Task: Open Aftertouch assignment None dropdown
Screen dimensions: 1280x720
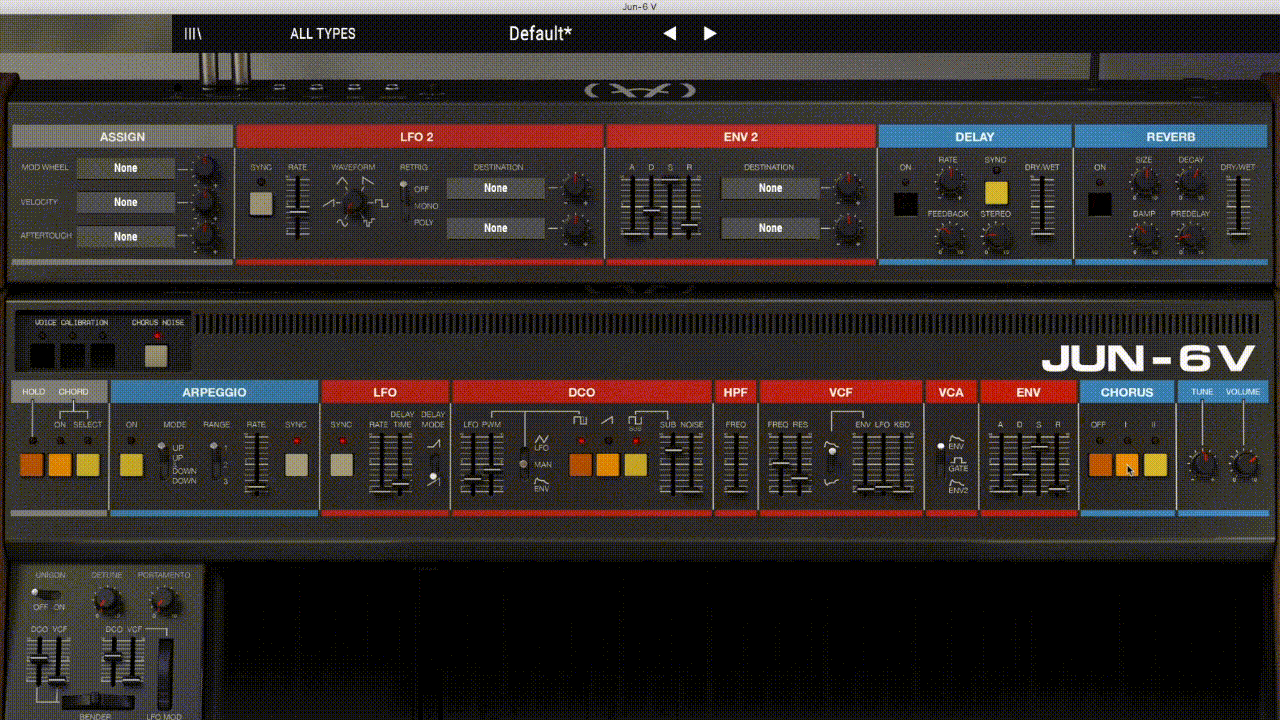Action: (126, 236)
